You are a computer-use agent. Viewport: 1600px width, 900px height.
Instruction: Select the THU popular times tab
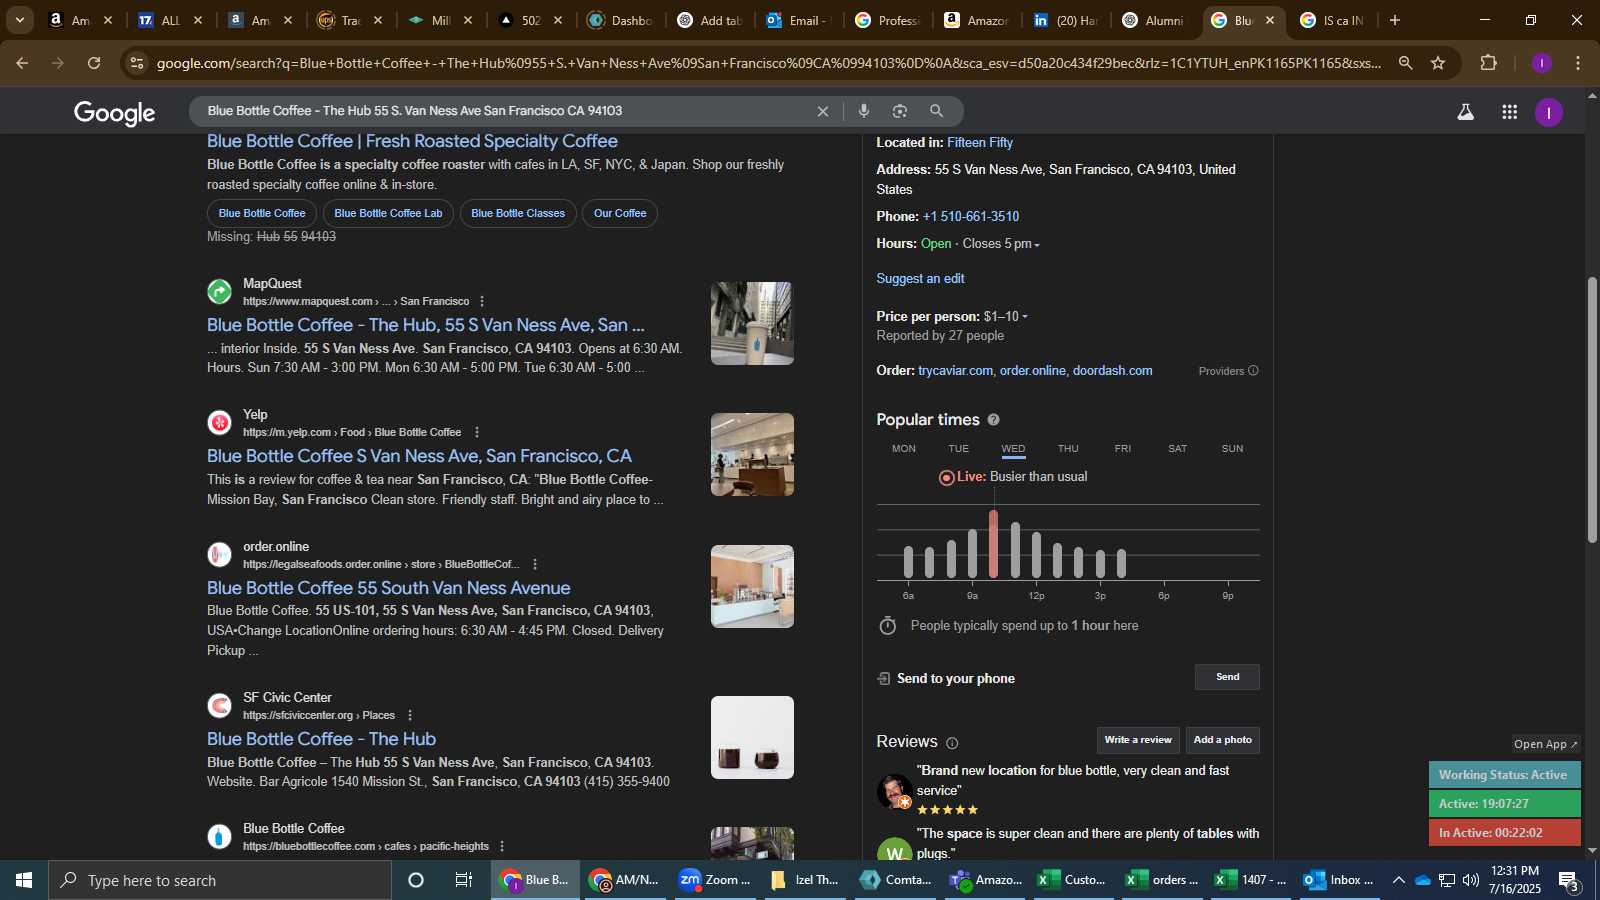(1068, 449)
